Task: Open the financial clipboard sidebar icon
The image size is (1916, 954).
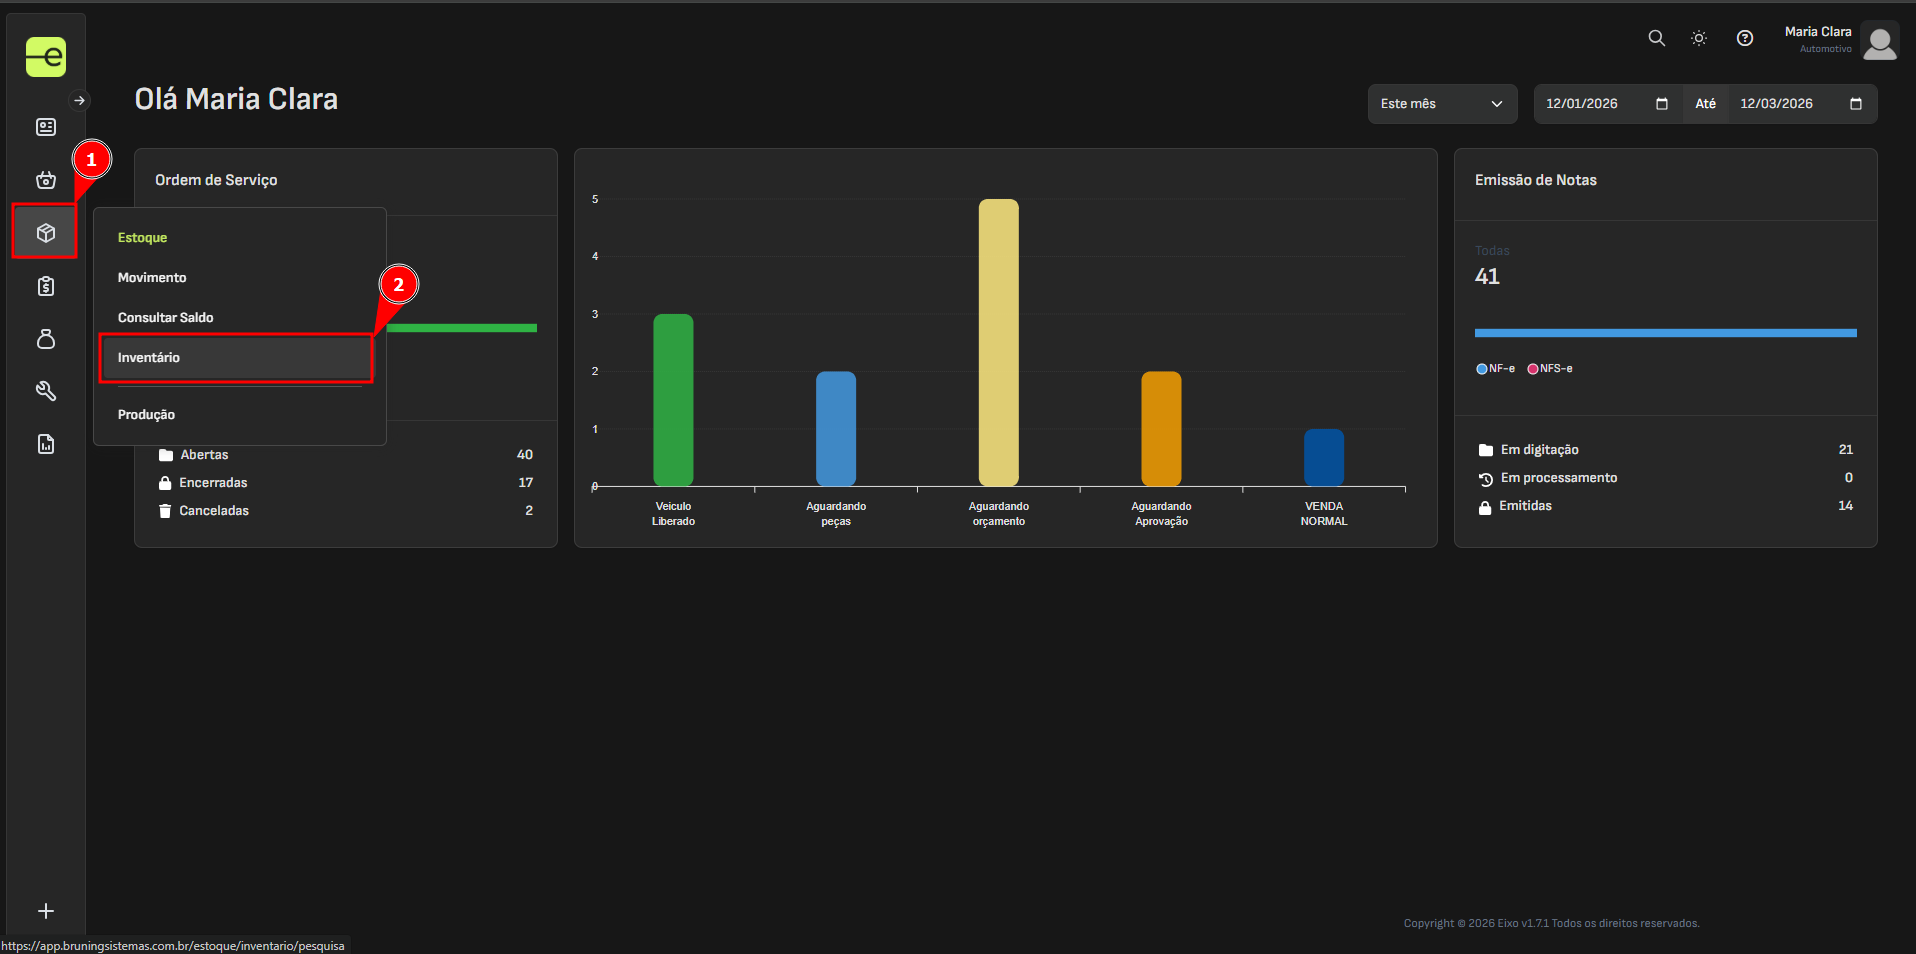Action: (46, 287)
